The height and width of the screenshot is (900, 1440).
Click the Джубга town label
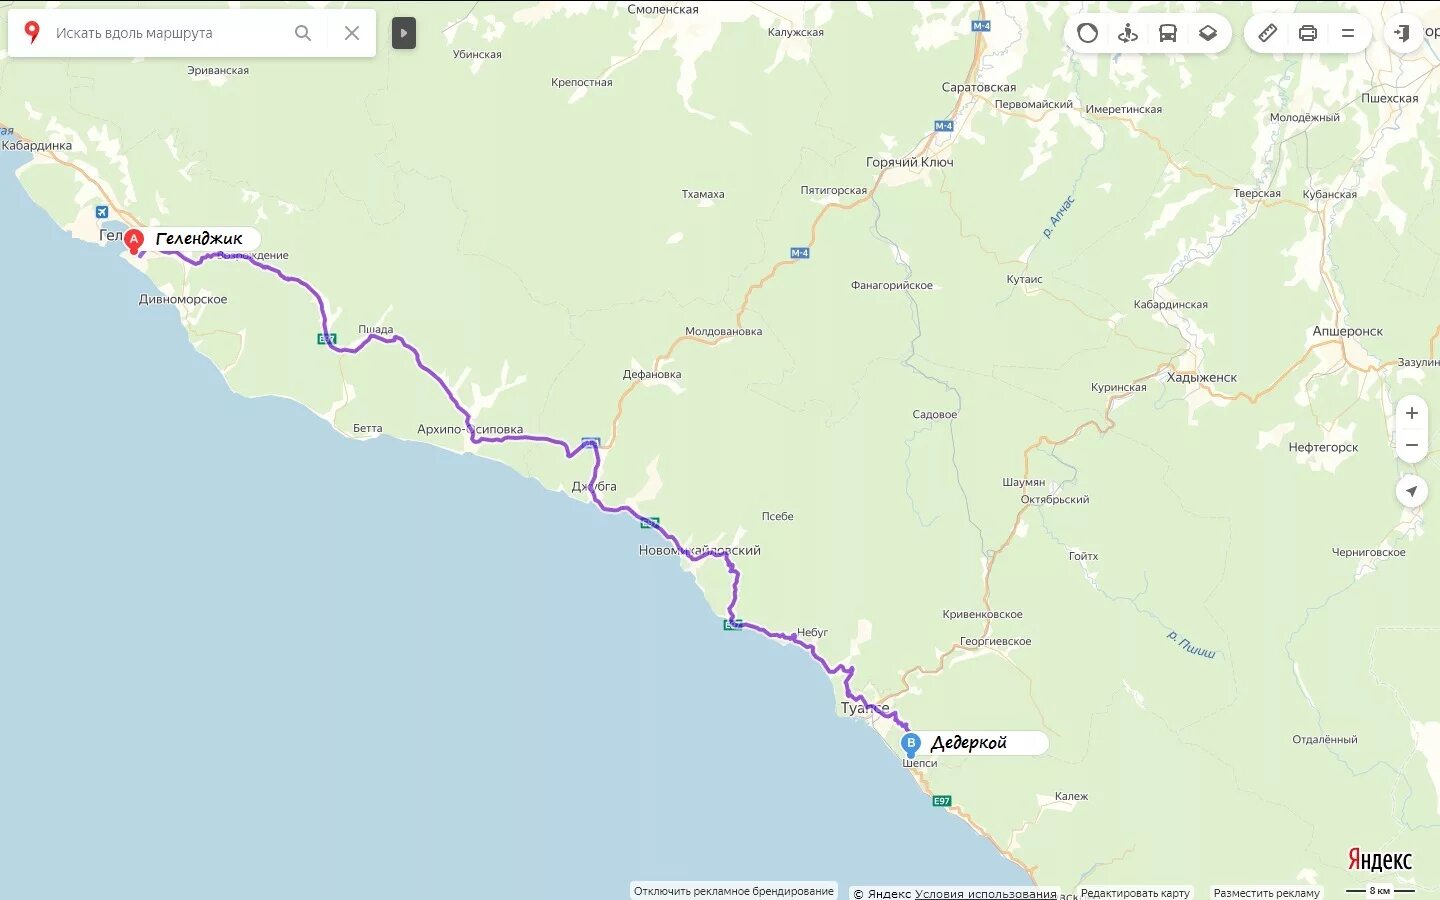coord(594,487)
